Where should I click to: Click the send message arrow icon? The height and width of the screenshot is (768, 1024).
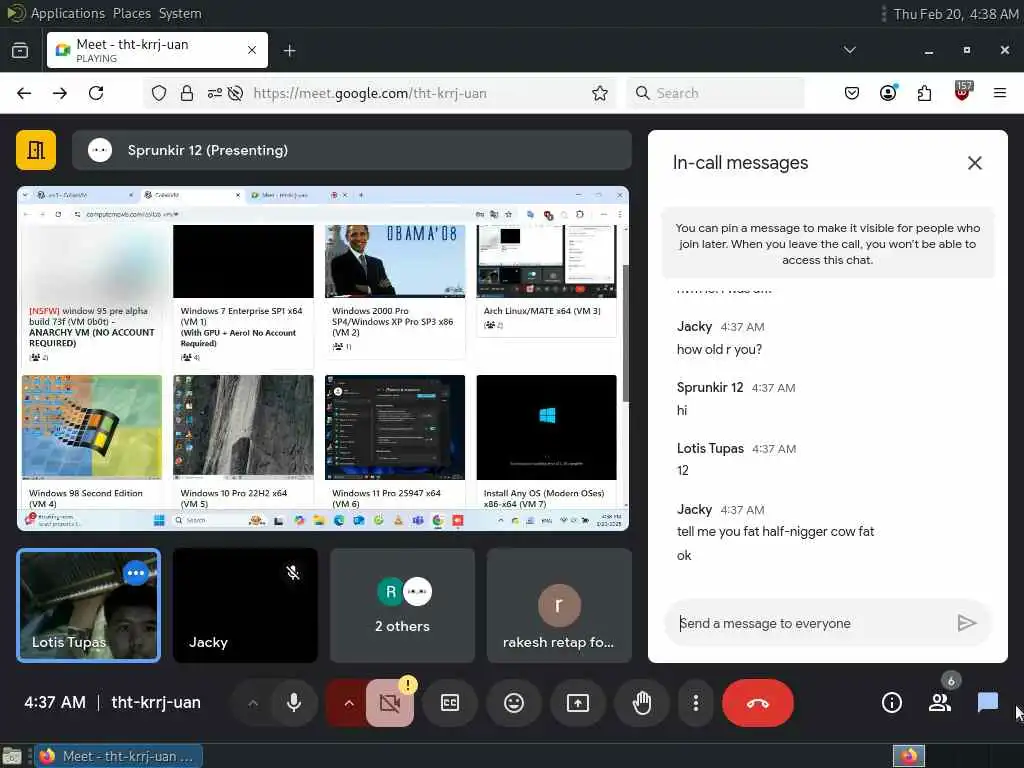click(967, 623)
